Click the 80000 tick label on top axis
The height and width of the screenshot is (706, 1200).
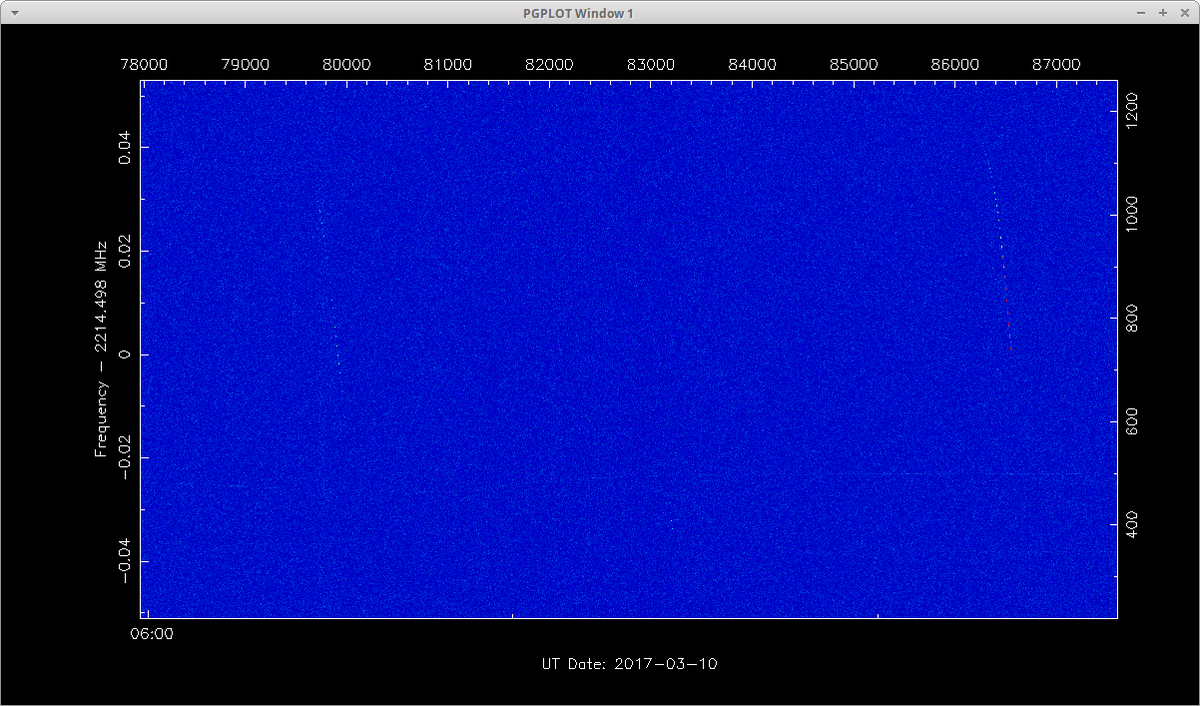[x=346, y=64]
